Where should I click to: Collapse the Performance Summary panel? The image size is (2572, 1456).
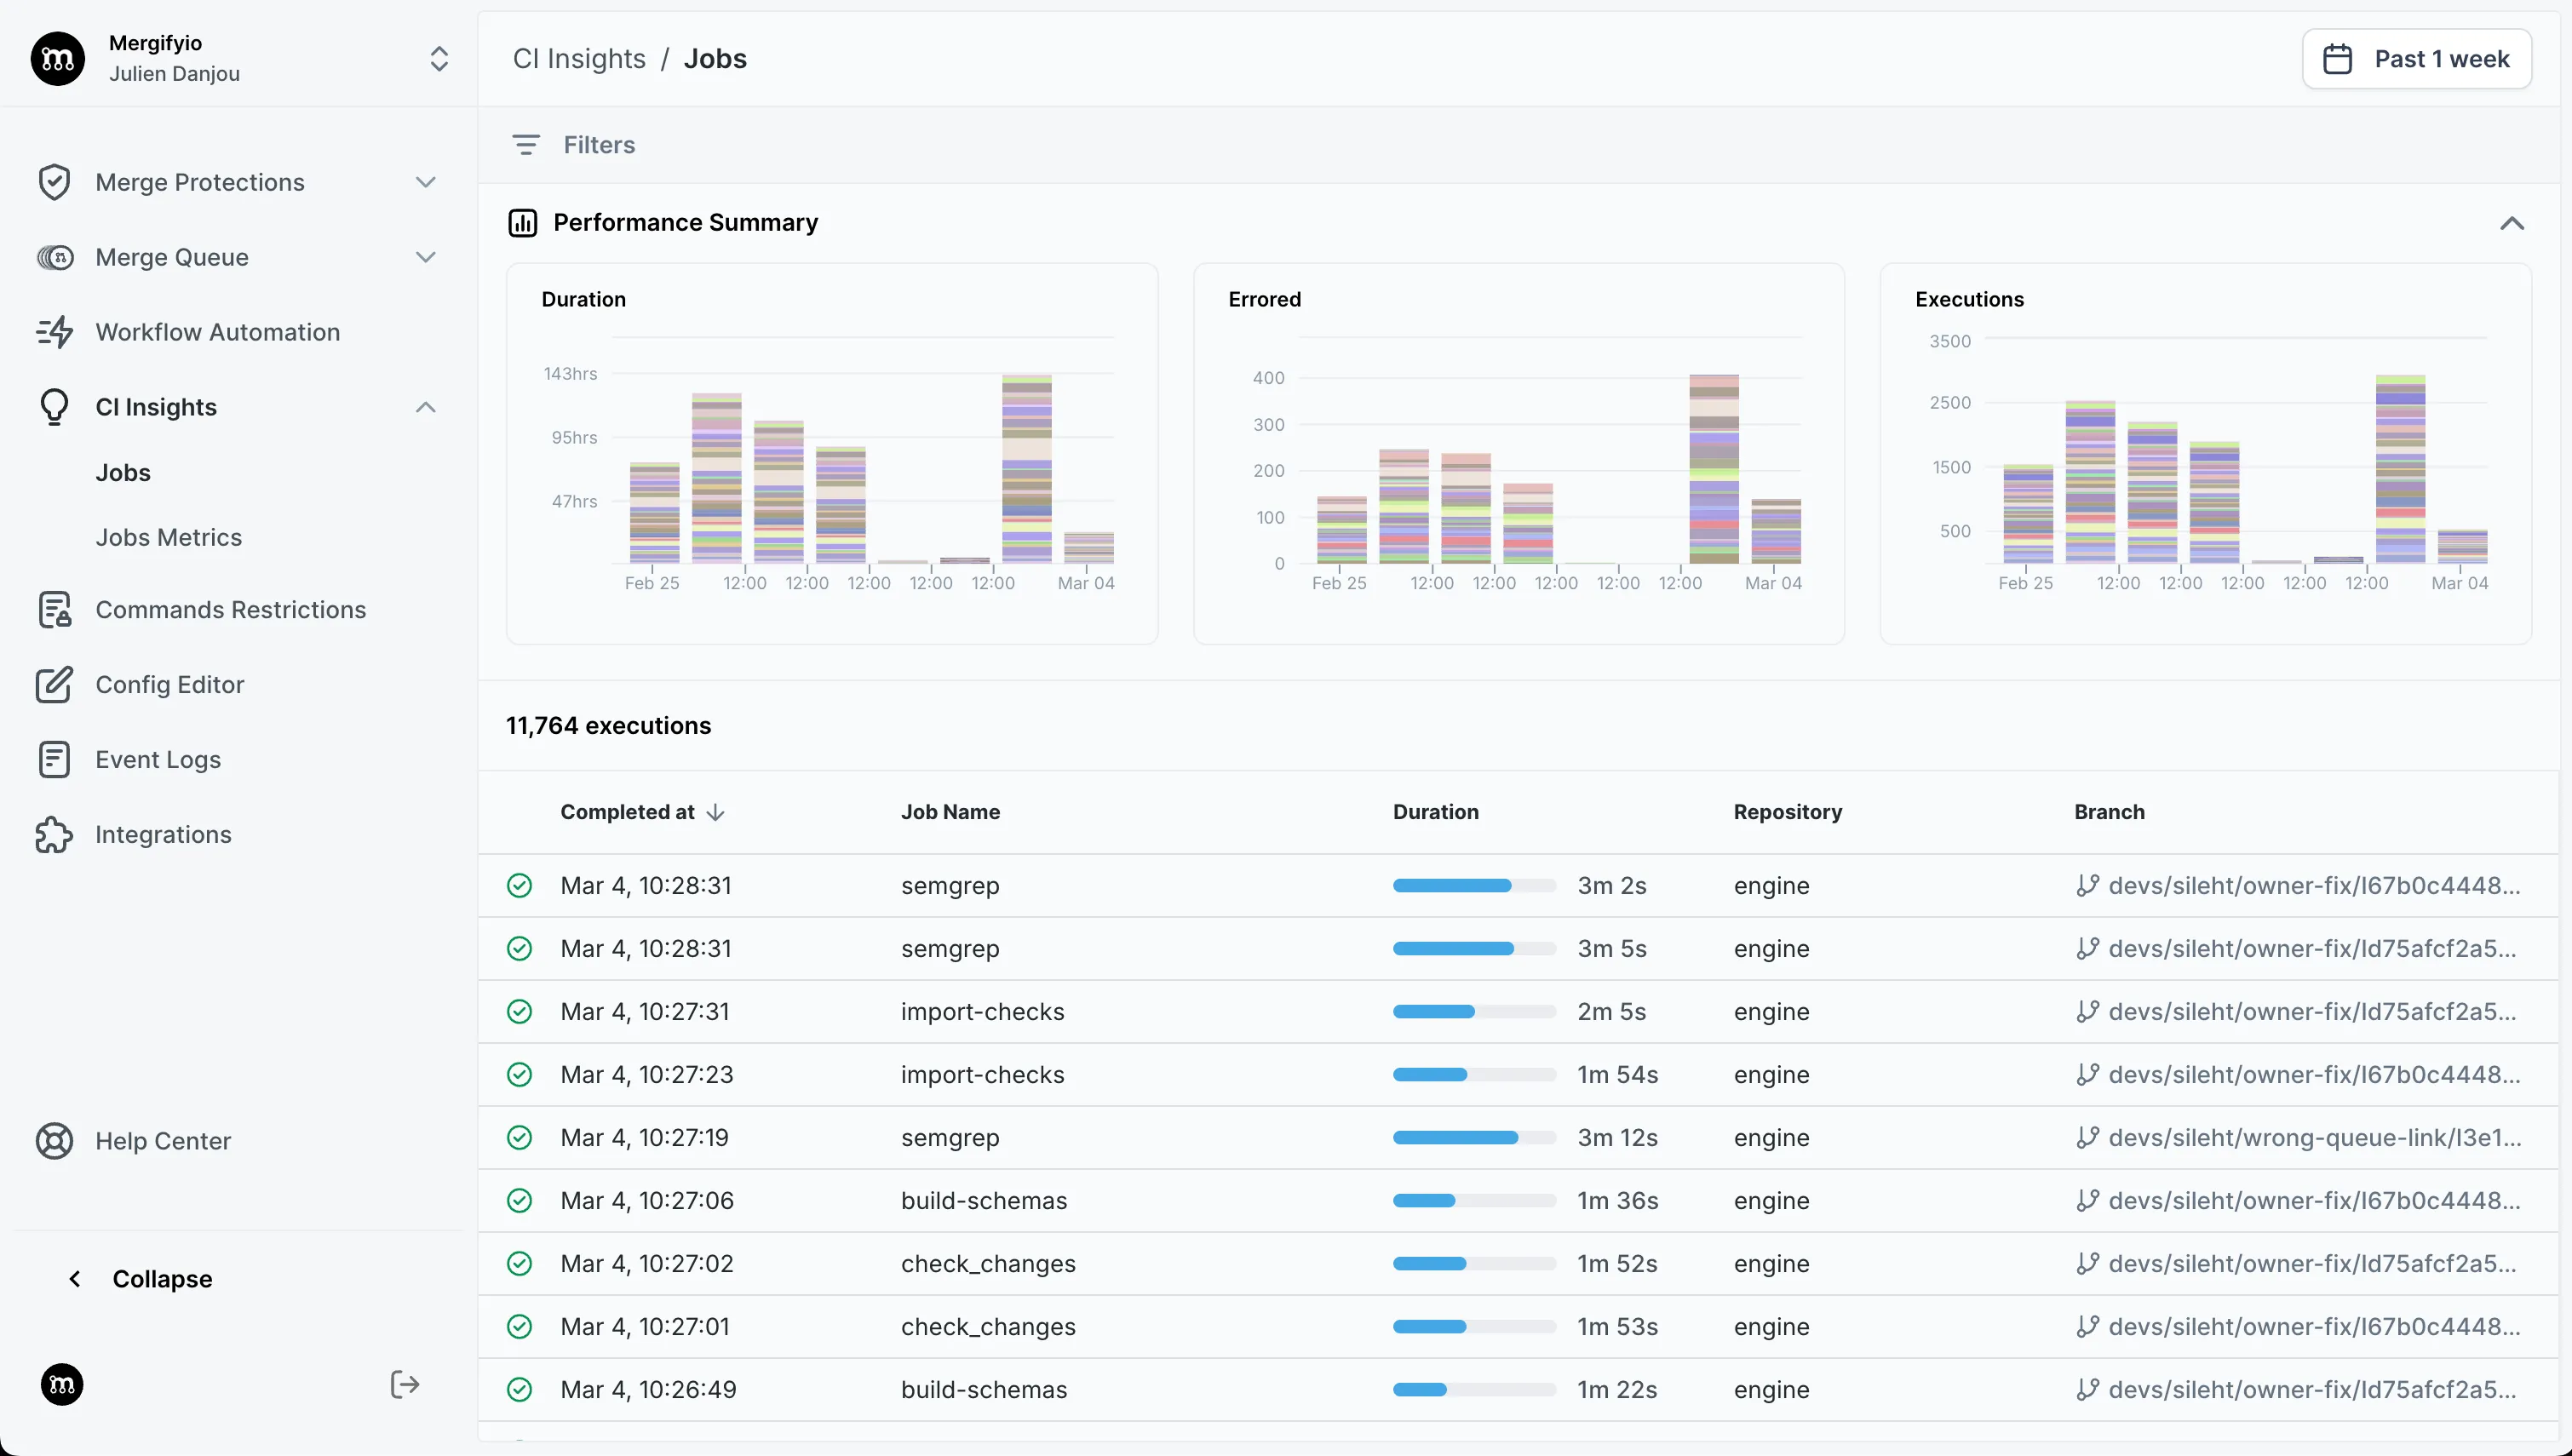[x=2512, y=223]
